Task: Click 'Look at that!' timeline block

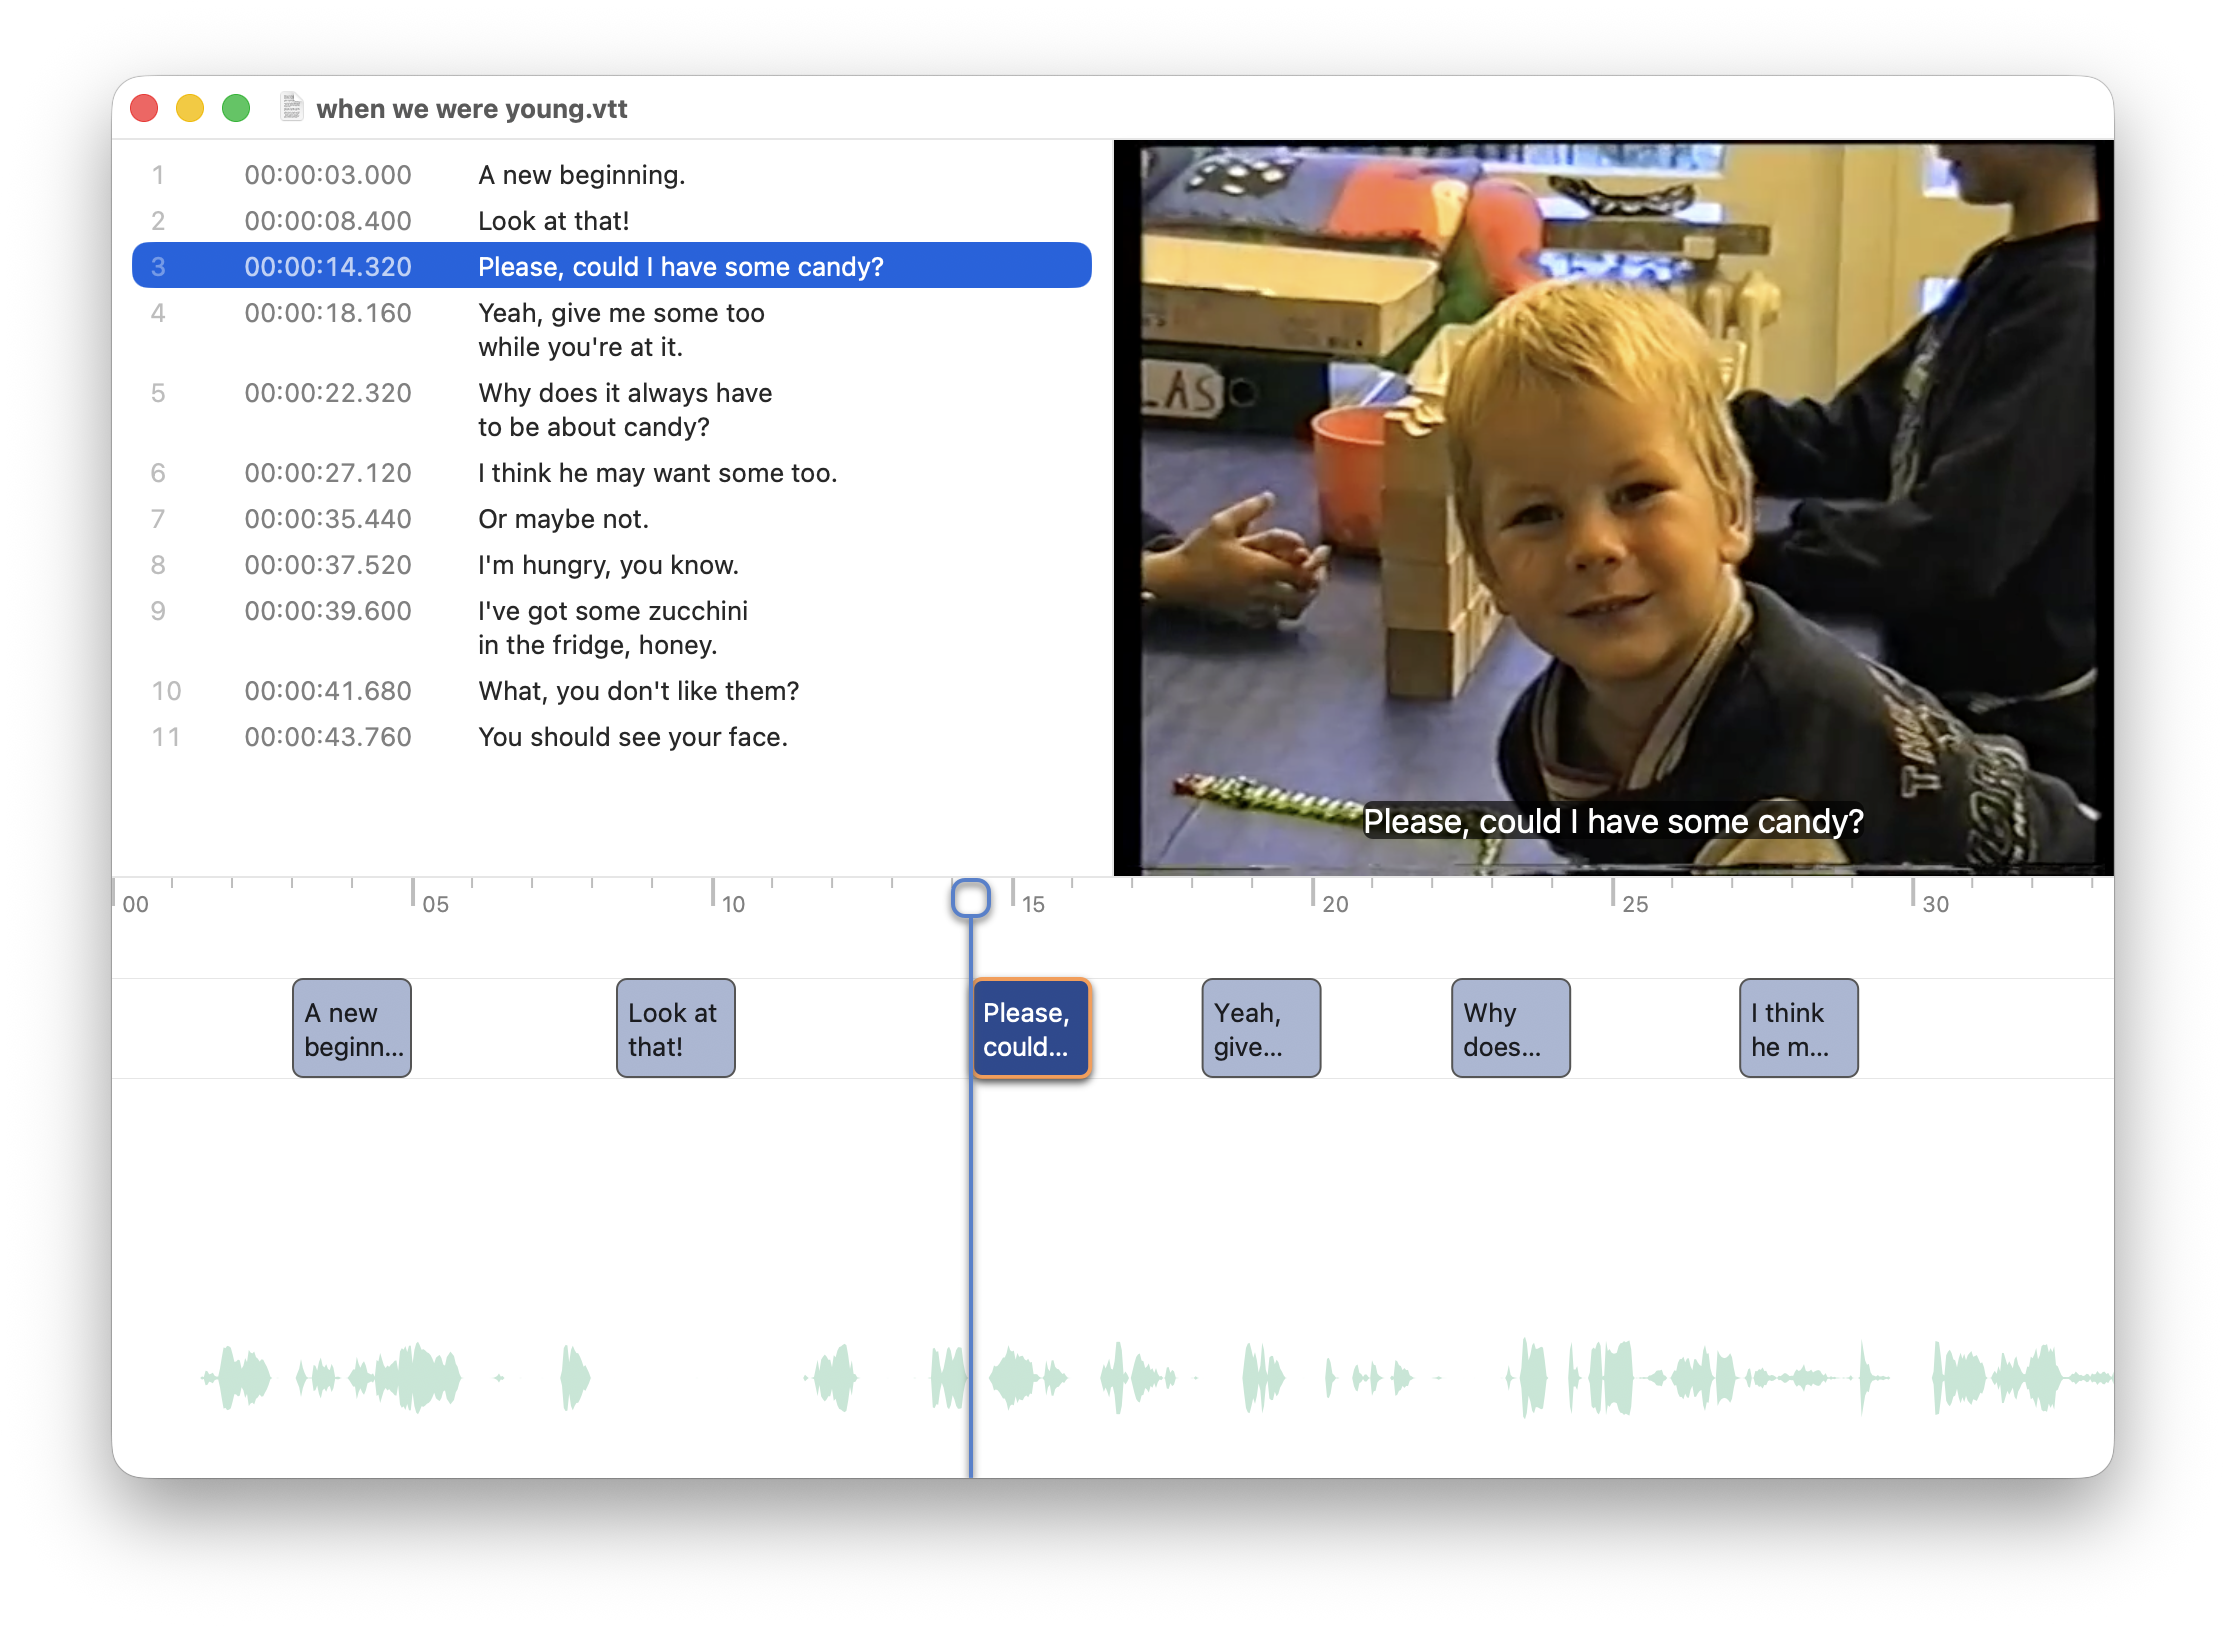Action: [x=675, y=1028]
